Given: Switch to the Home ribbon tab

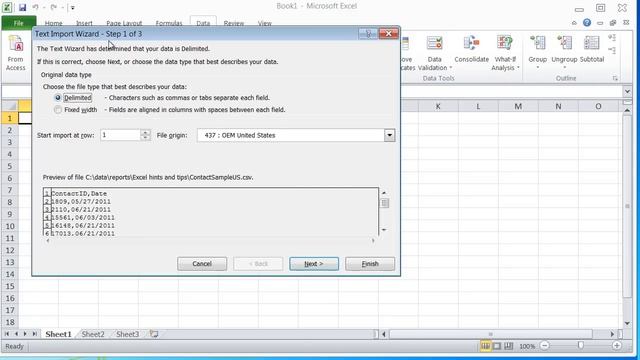Looking at the screenshot, I should click(x=53, y=23).
